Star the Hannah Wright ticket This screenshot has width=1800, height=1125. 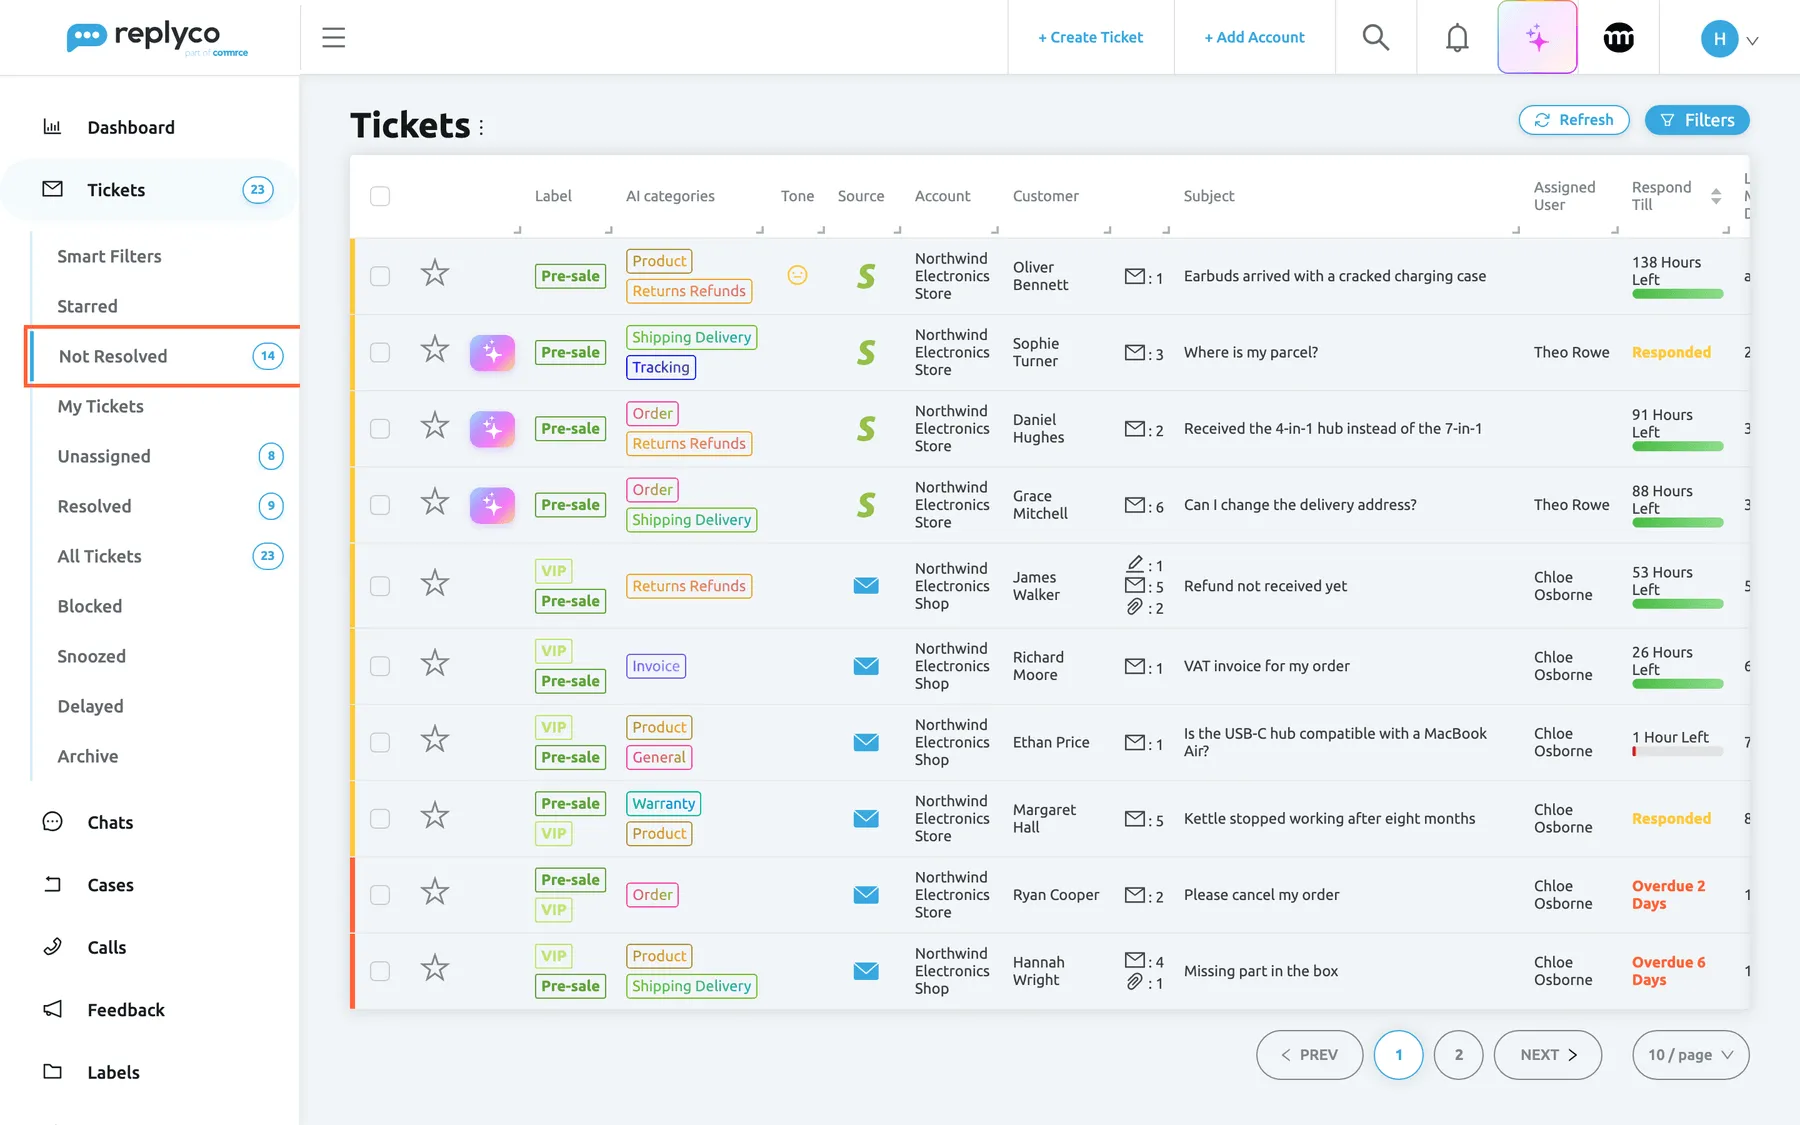[434, 968]
